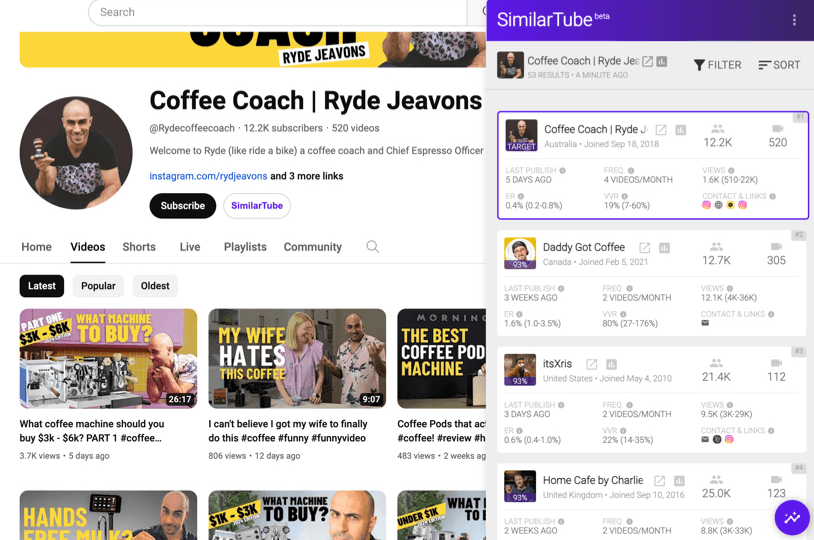
Task: Show LAST PUBLISH info icon in Coffee Coach card
Action: pyautogui.click(x=562, y=170)
